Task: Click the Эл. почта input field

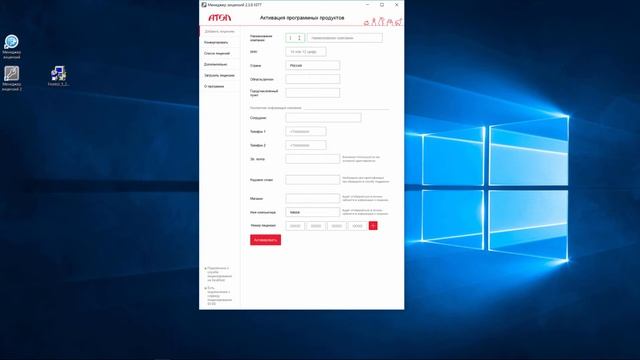Action: [313, 159]
